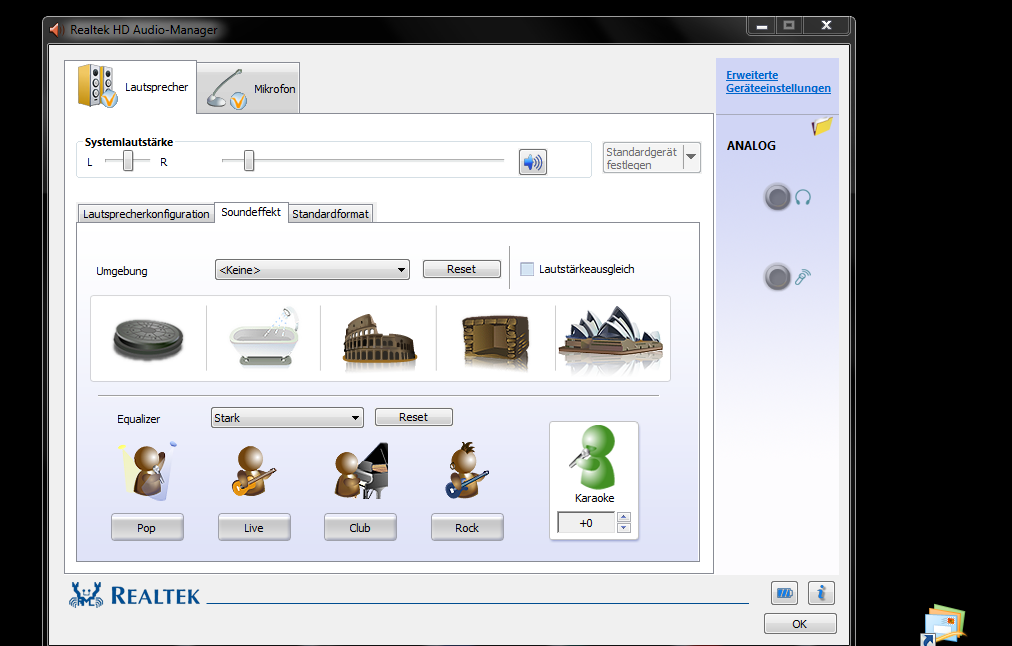The width and height of the screenshot is (1012, 646).
Task: Choose the bathtub bathroom environment
Action: coord(265,337)
